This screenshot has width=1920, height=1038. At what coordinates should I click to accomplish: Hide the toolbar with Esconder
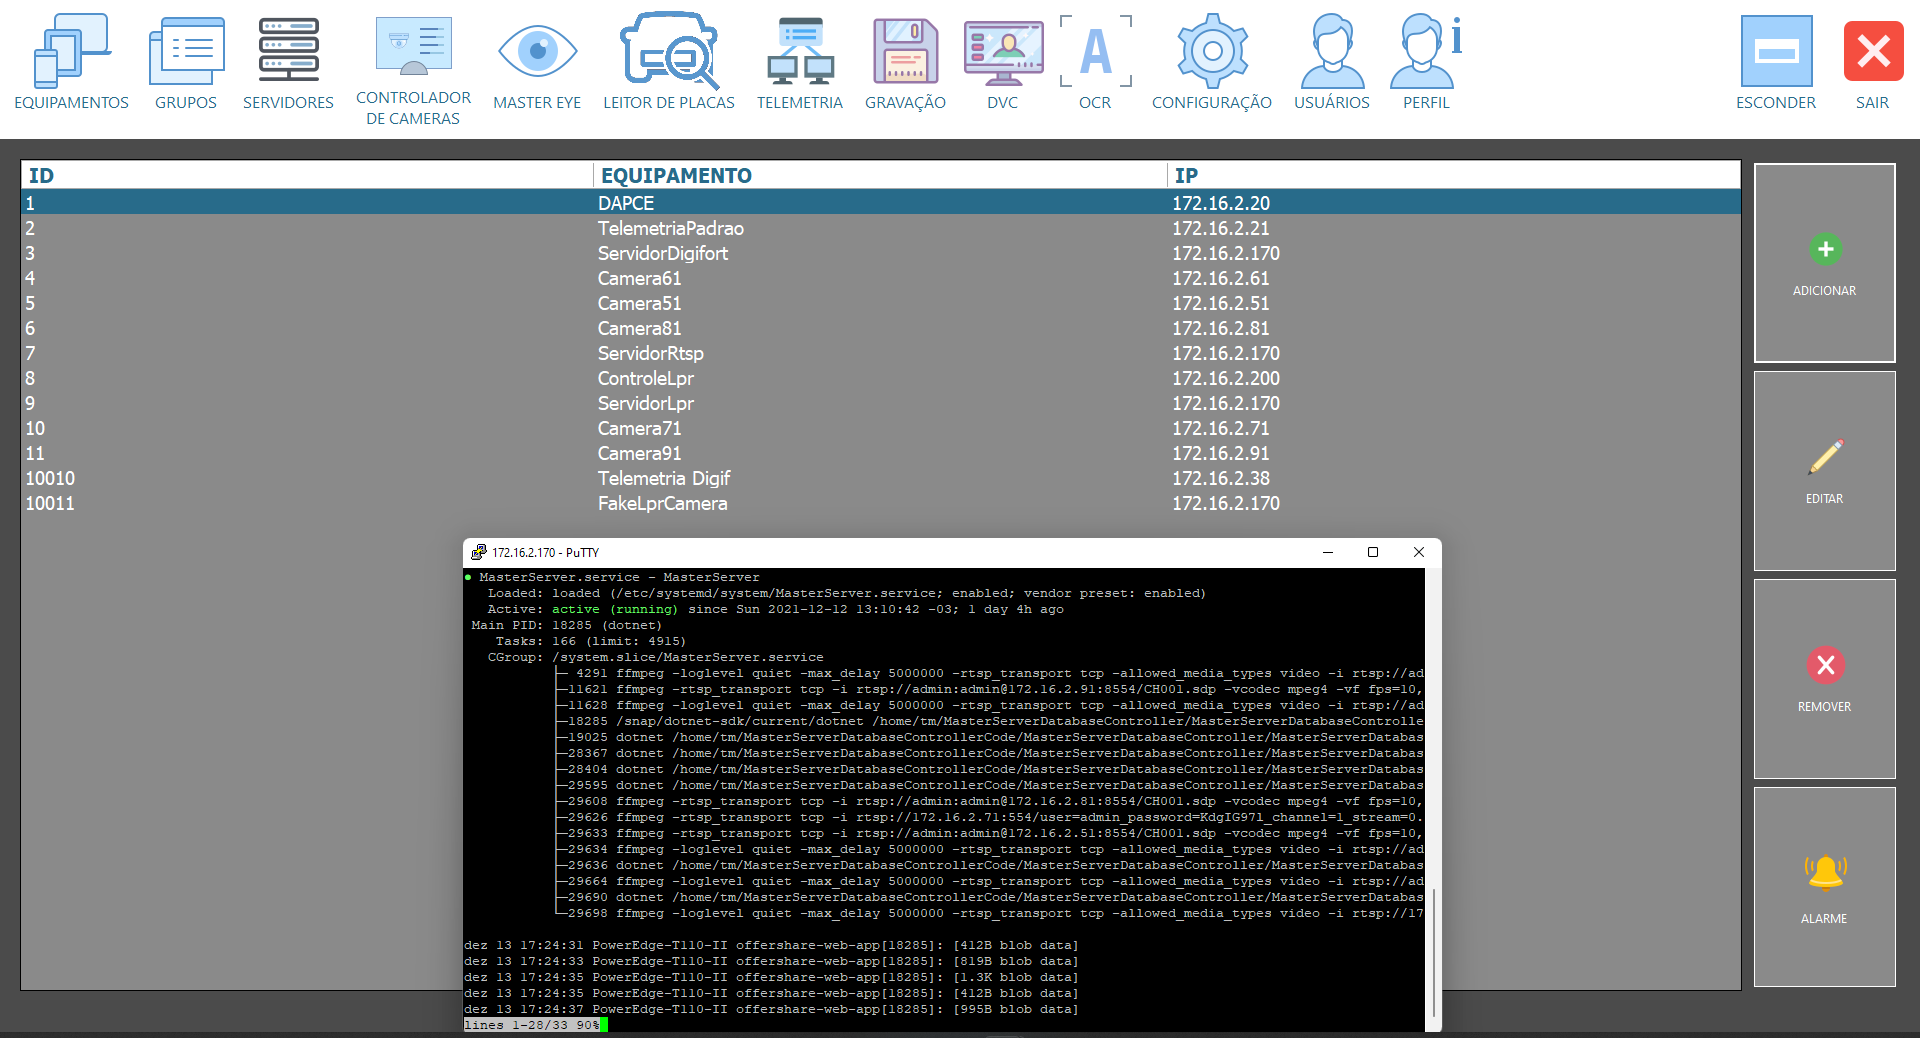1776,60
